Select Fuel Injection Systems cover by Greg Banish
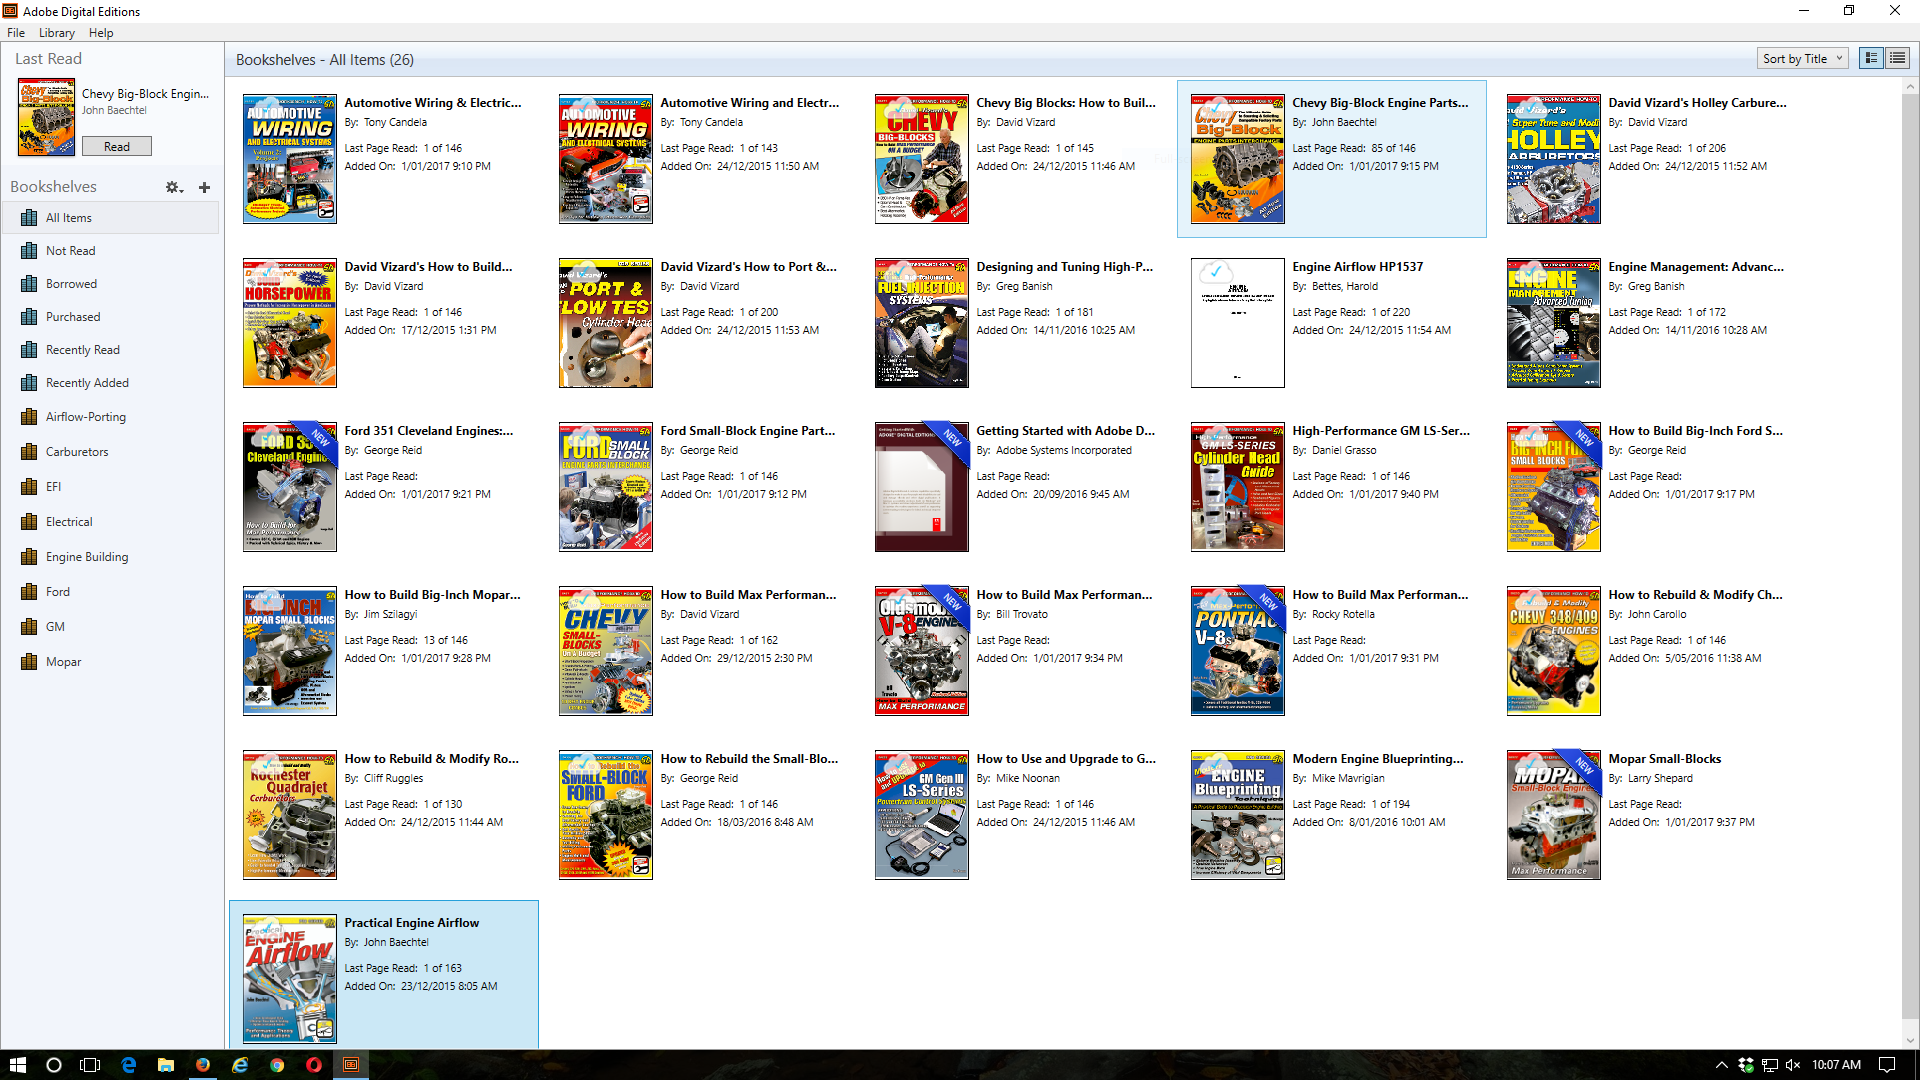1920x1080 pixels. (922, 323)
